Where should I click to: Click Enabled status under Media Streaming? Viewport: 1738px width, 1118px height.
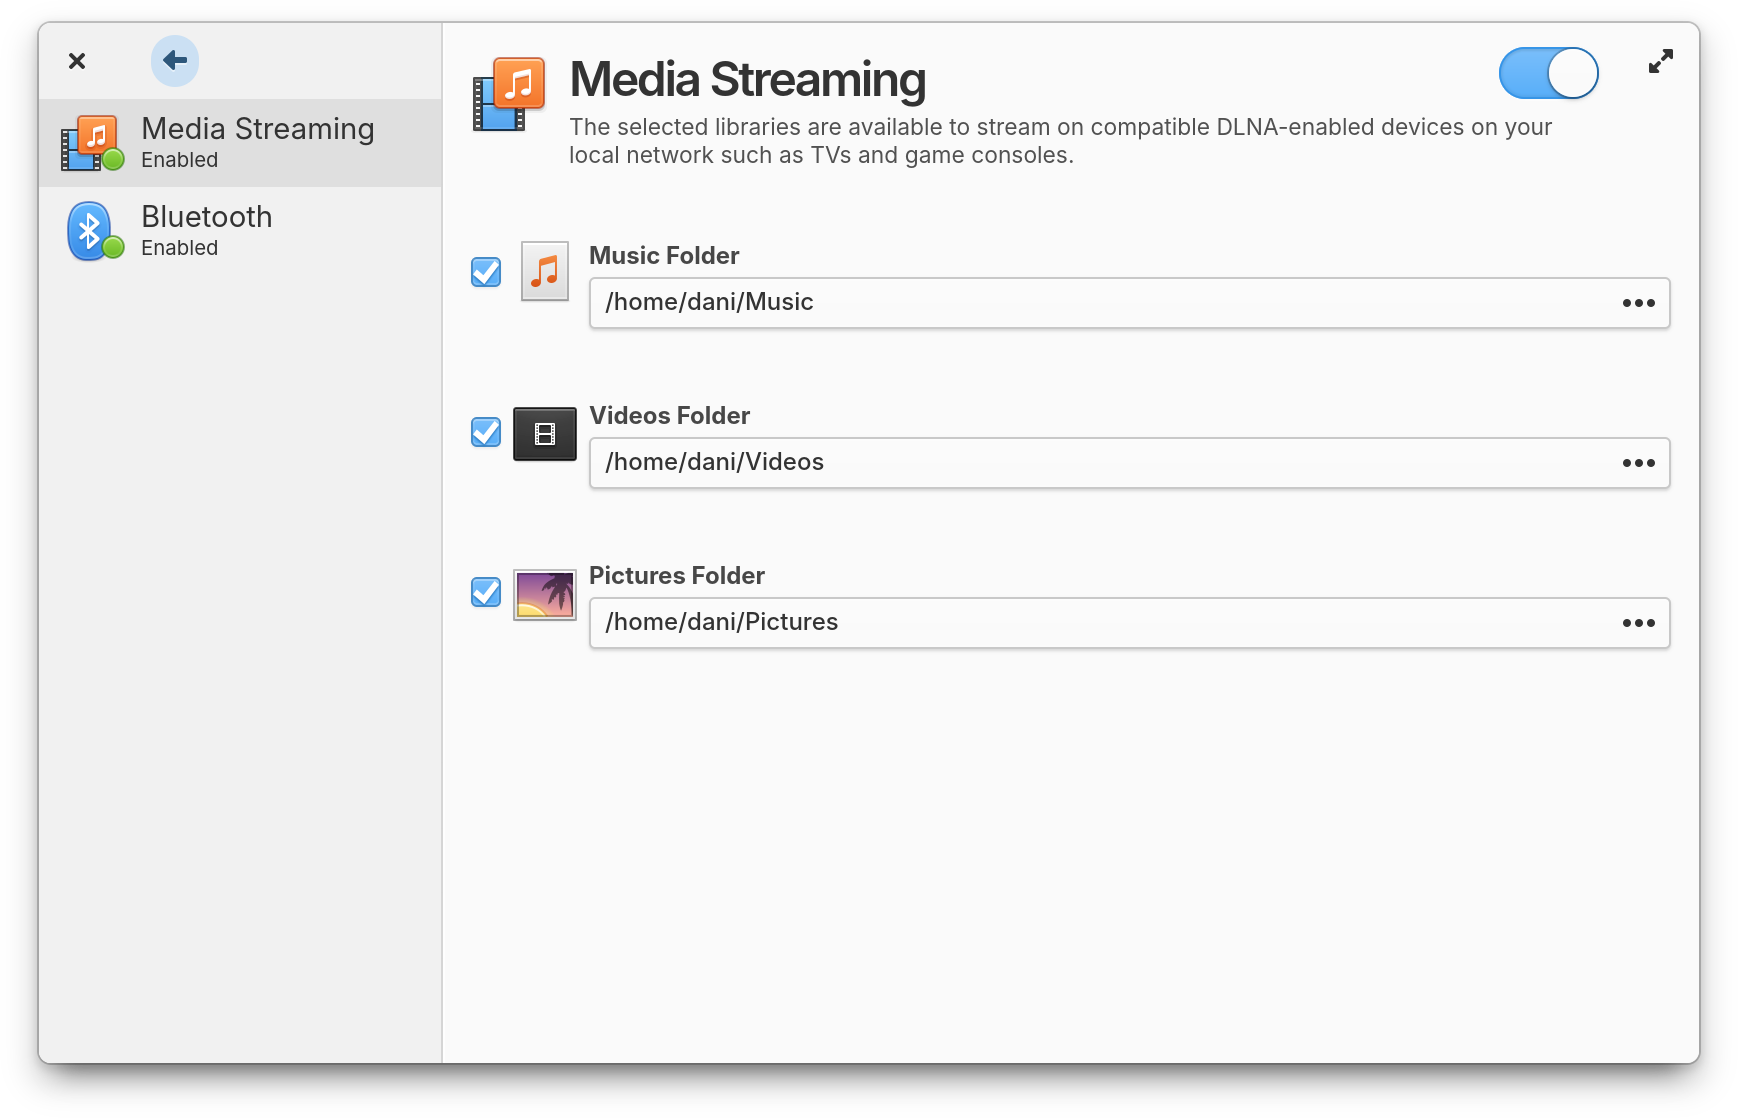point(179,160)
